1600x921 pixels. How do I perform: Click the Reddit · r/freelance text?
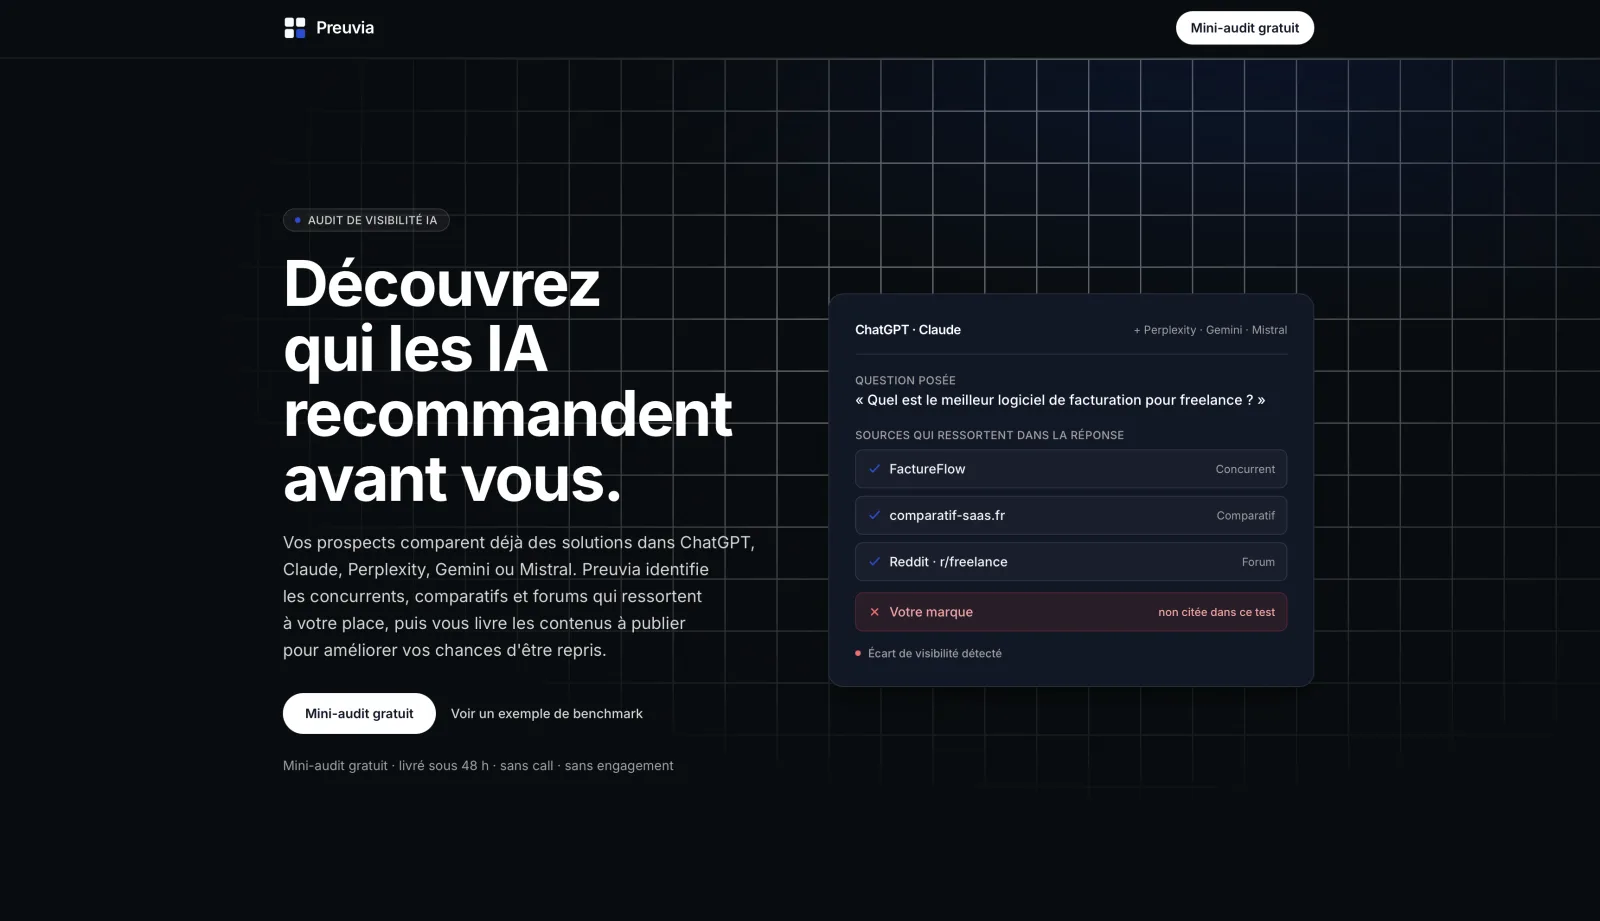tap(948, 562)
